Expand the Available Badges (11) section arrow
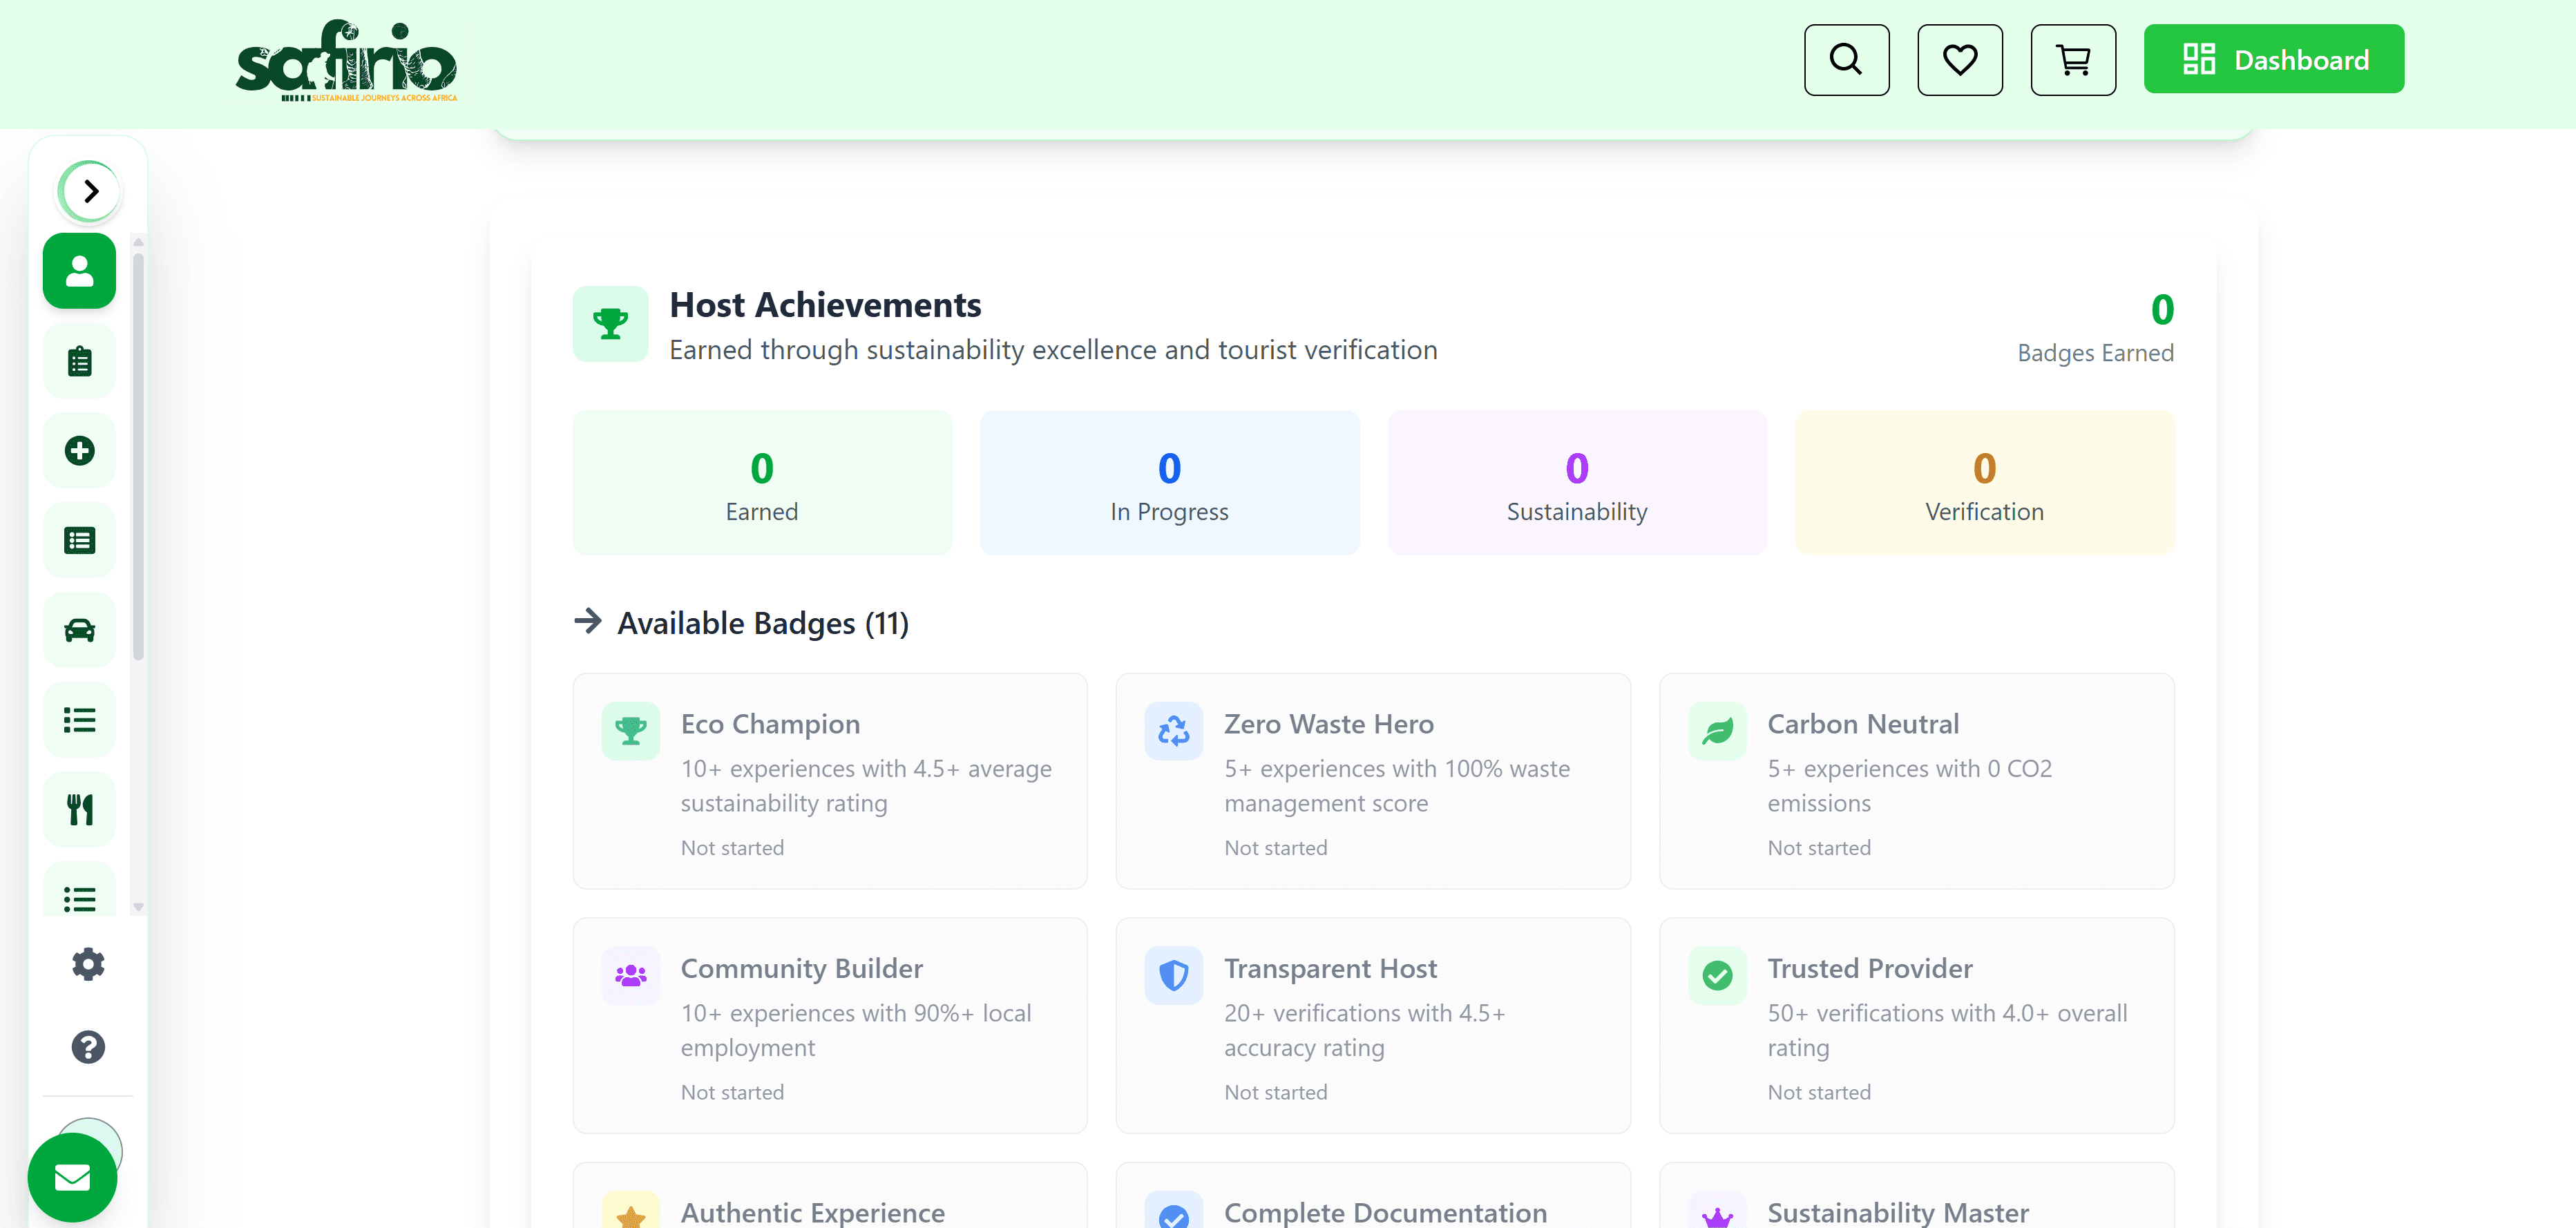The image size is (2576, 1228). (588, 621)
